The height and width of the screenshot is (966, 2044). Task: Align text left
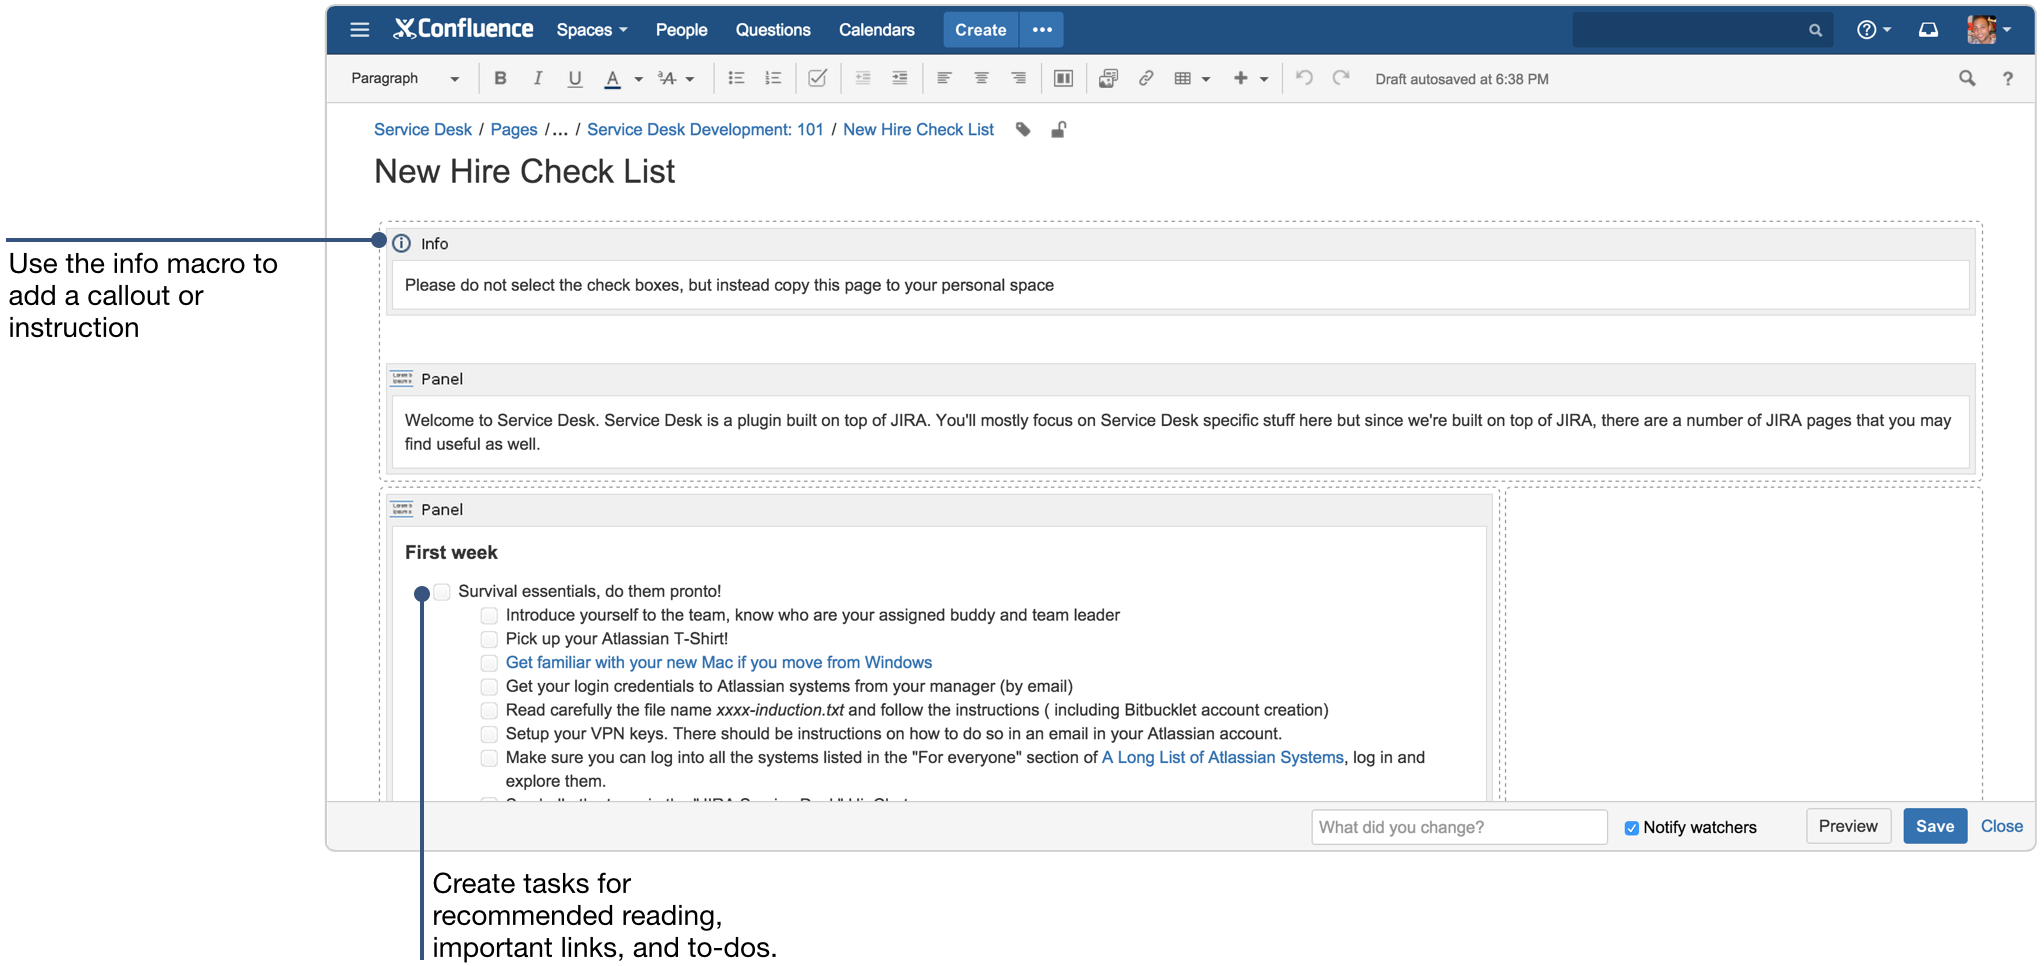[x=944, y=78]
